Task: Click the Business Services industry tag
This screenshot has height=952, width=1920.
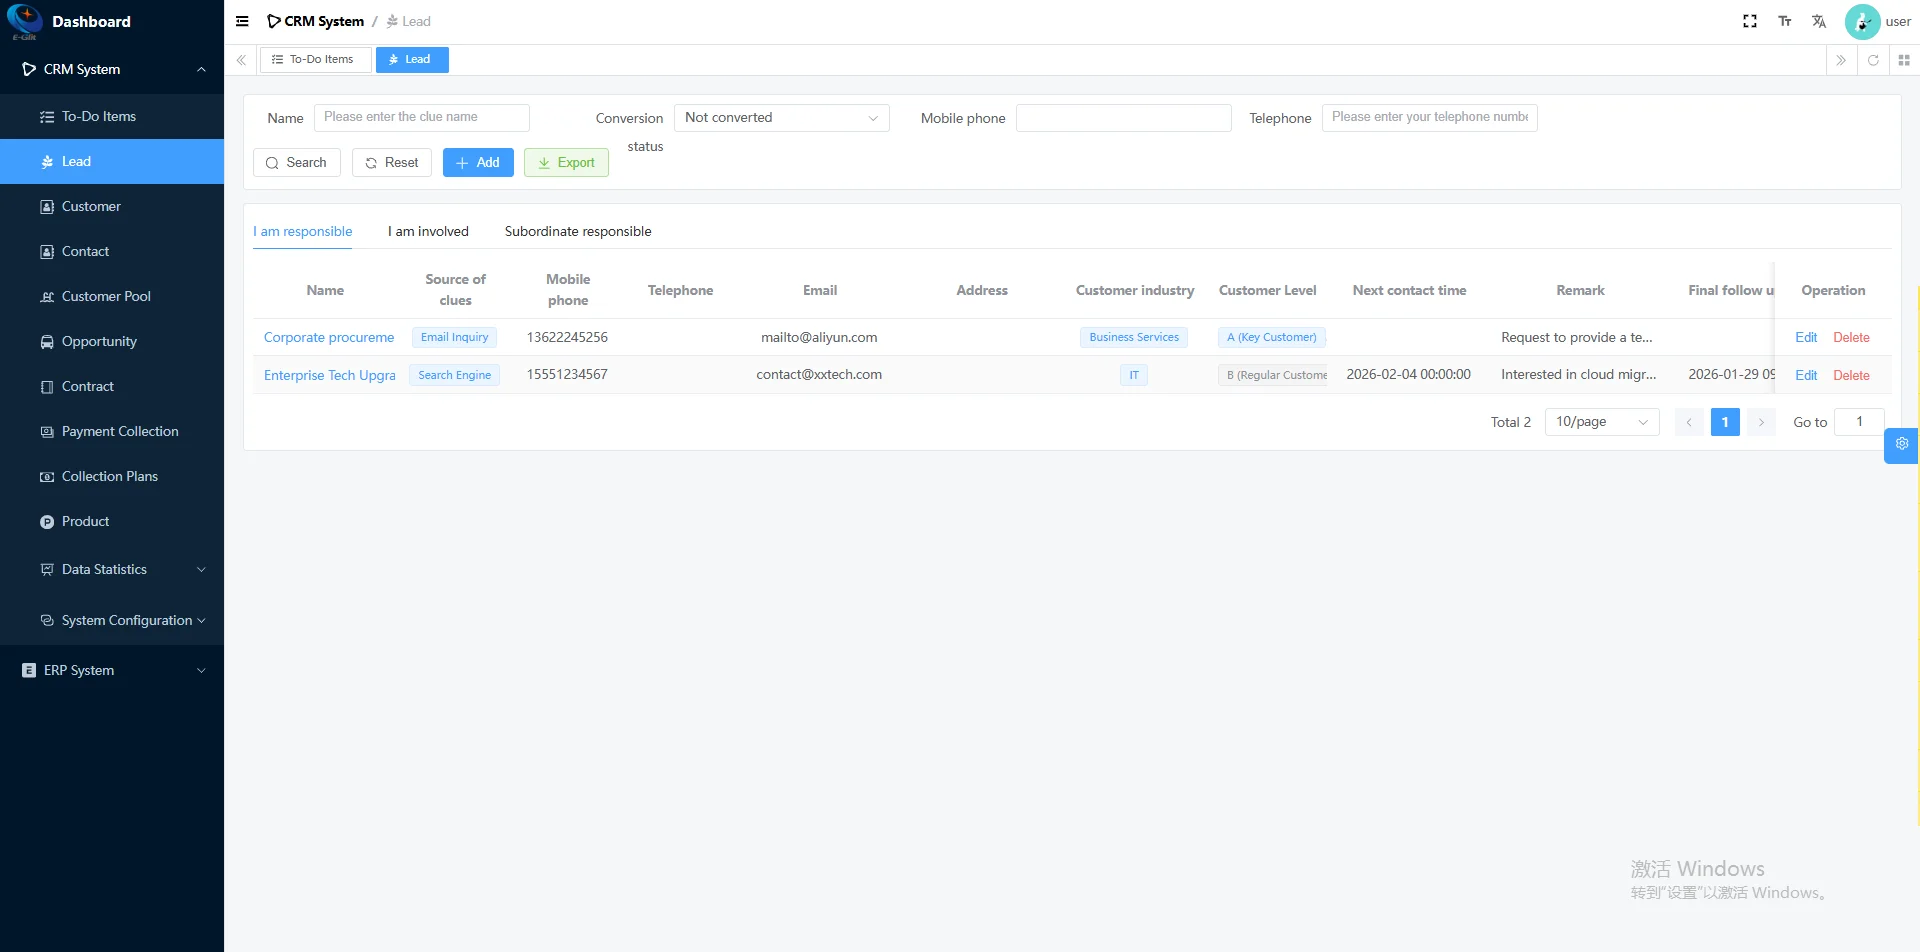Action: pyautogui.click(x=1134, y=337)
